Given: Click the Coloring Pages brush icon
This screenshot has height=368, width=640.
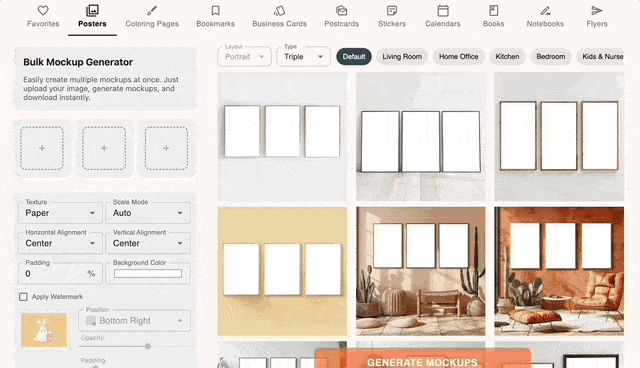Looking at the screenshot, I should coord(152,11).
